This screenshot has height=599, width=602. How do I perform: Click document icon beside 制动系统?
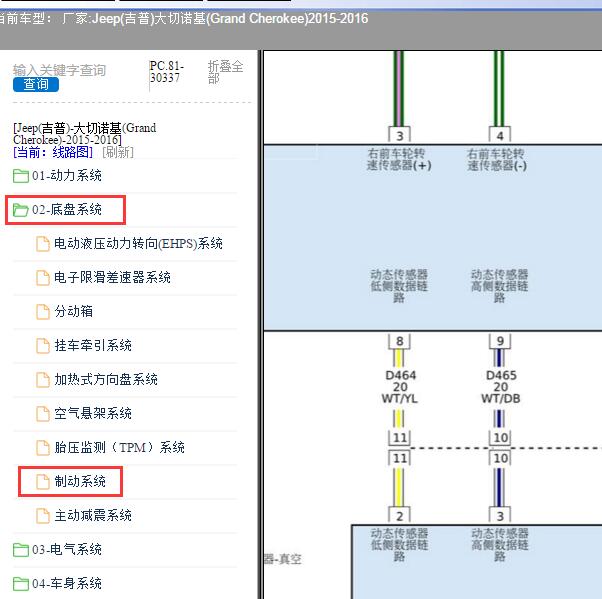tap(43, 482)
